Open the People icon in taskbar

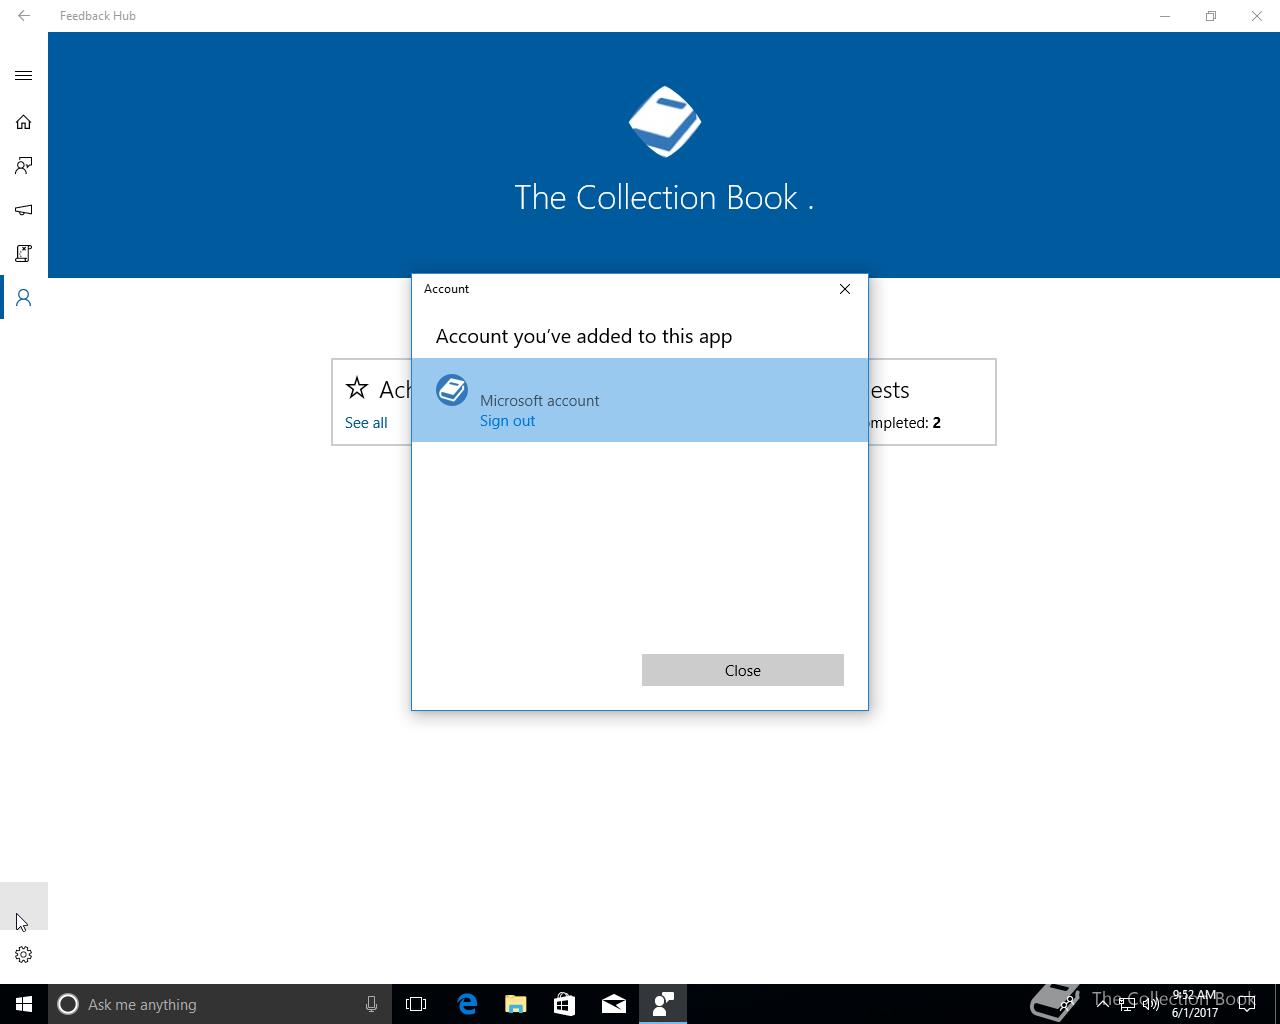1068,1002
